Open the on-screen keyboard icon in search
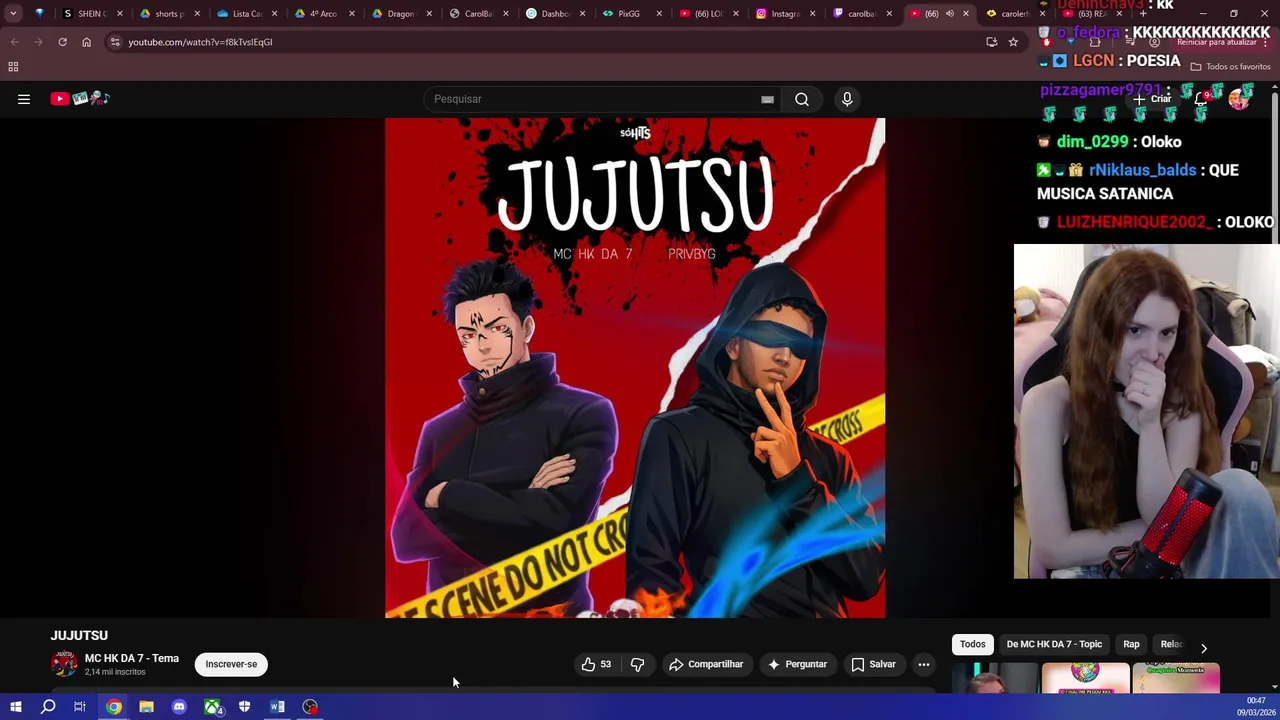The height and width of the screenshot is (720, 1280). coord(767,99)
